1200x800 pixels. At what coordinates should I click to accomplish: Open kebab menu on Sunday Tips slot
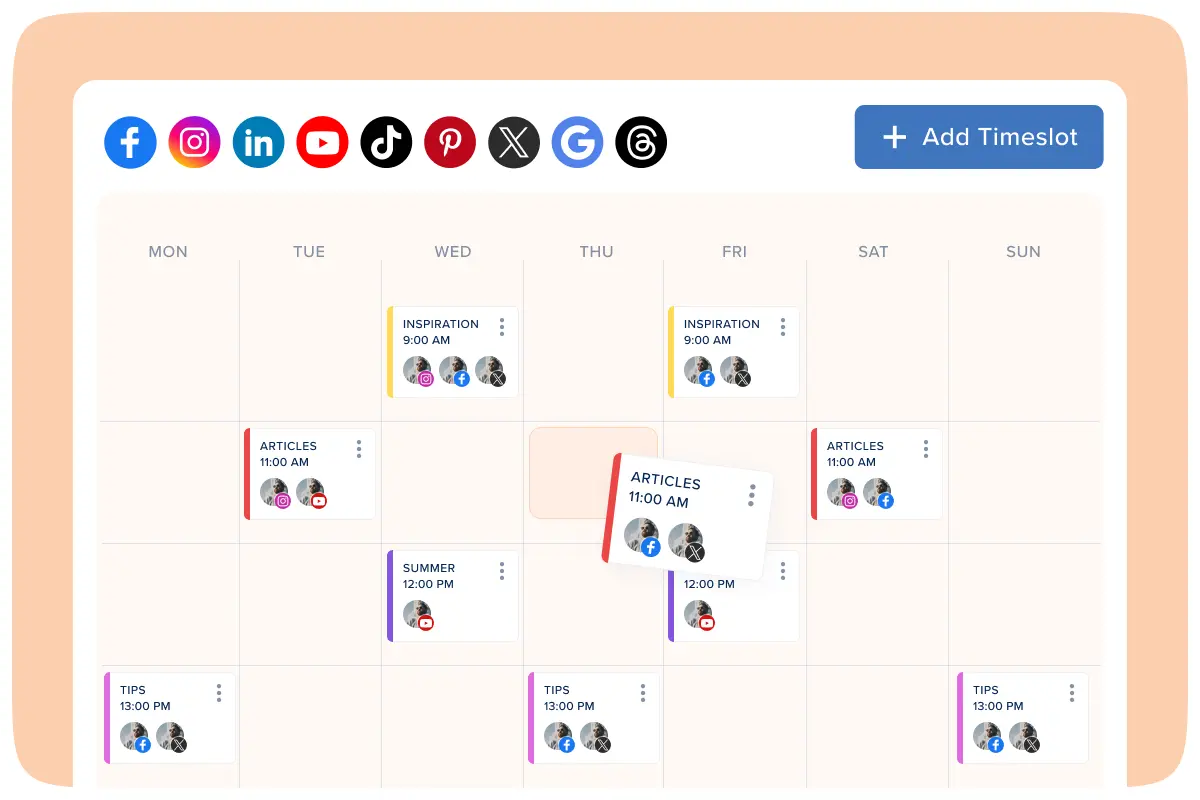pos(1072,693)
